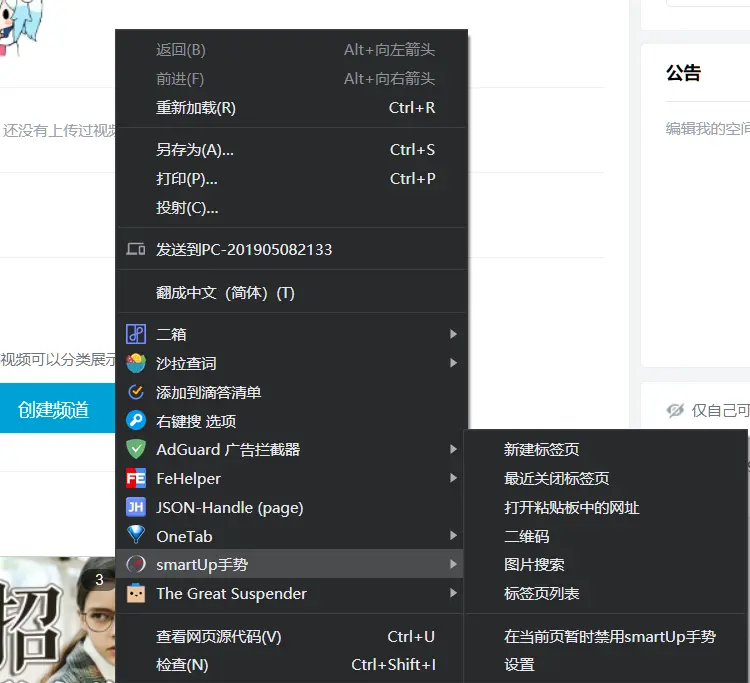Open 设置 in smartUp submenu
This screenshot has height=683, width=750.
click(606, 665)
